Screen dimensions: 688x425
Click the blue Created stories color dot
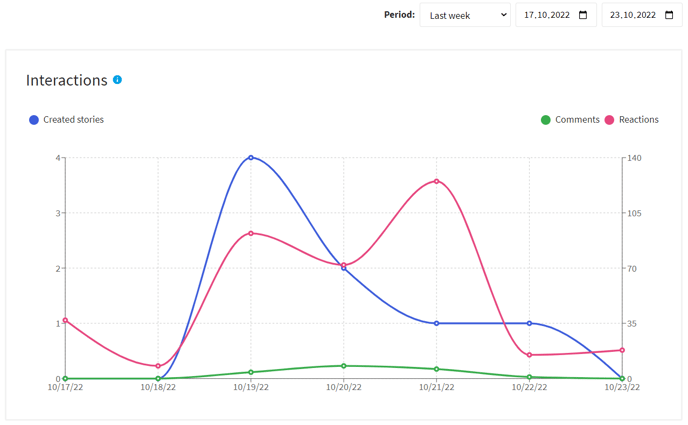[x=34, y=120]
